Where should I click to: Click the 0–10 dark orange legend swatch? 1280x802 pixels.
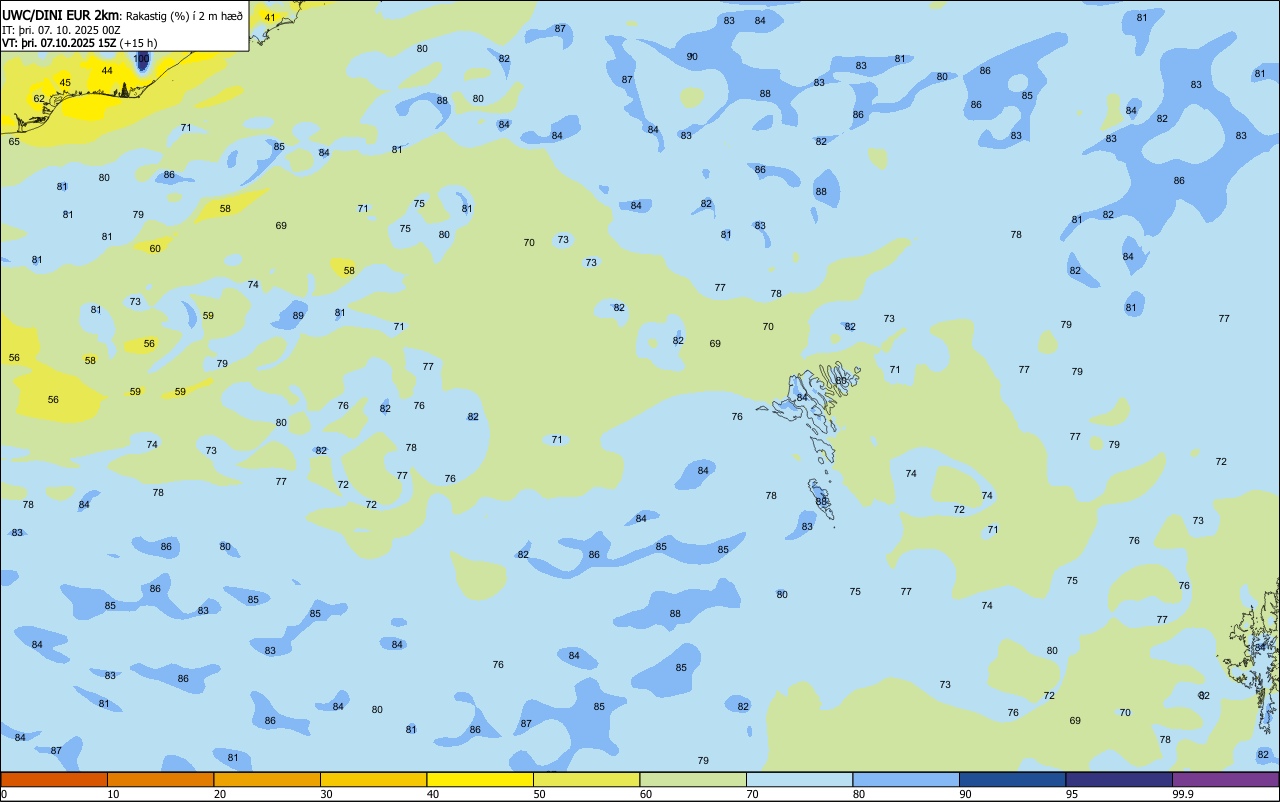pos(54,779)
